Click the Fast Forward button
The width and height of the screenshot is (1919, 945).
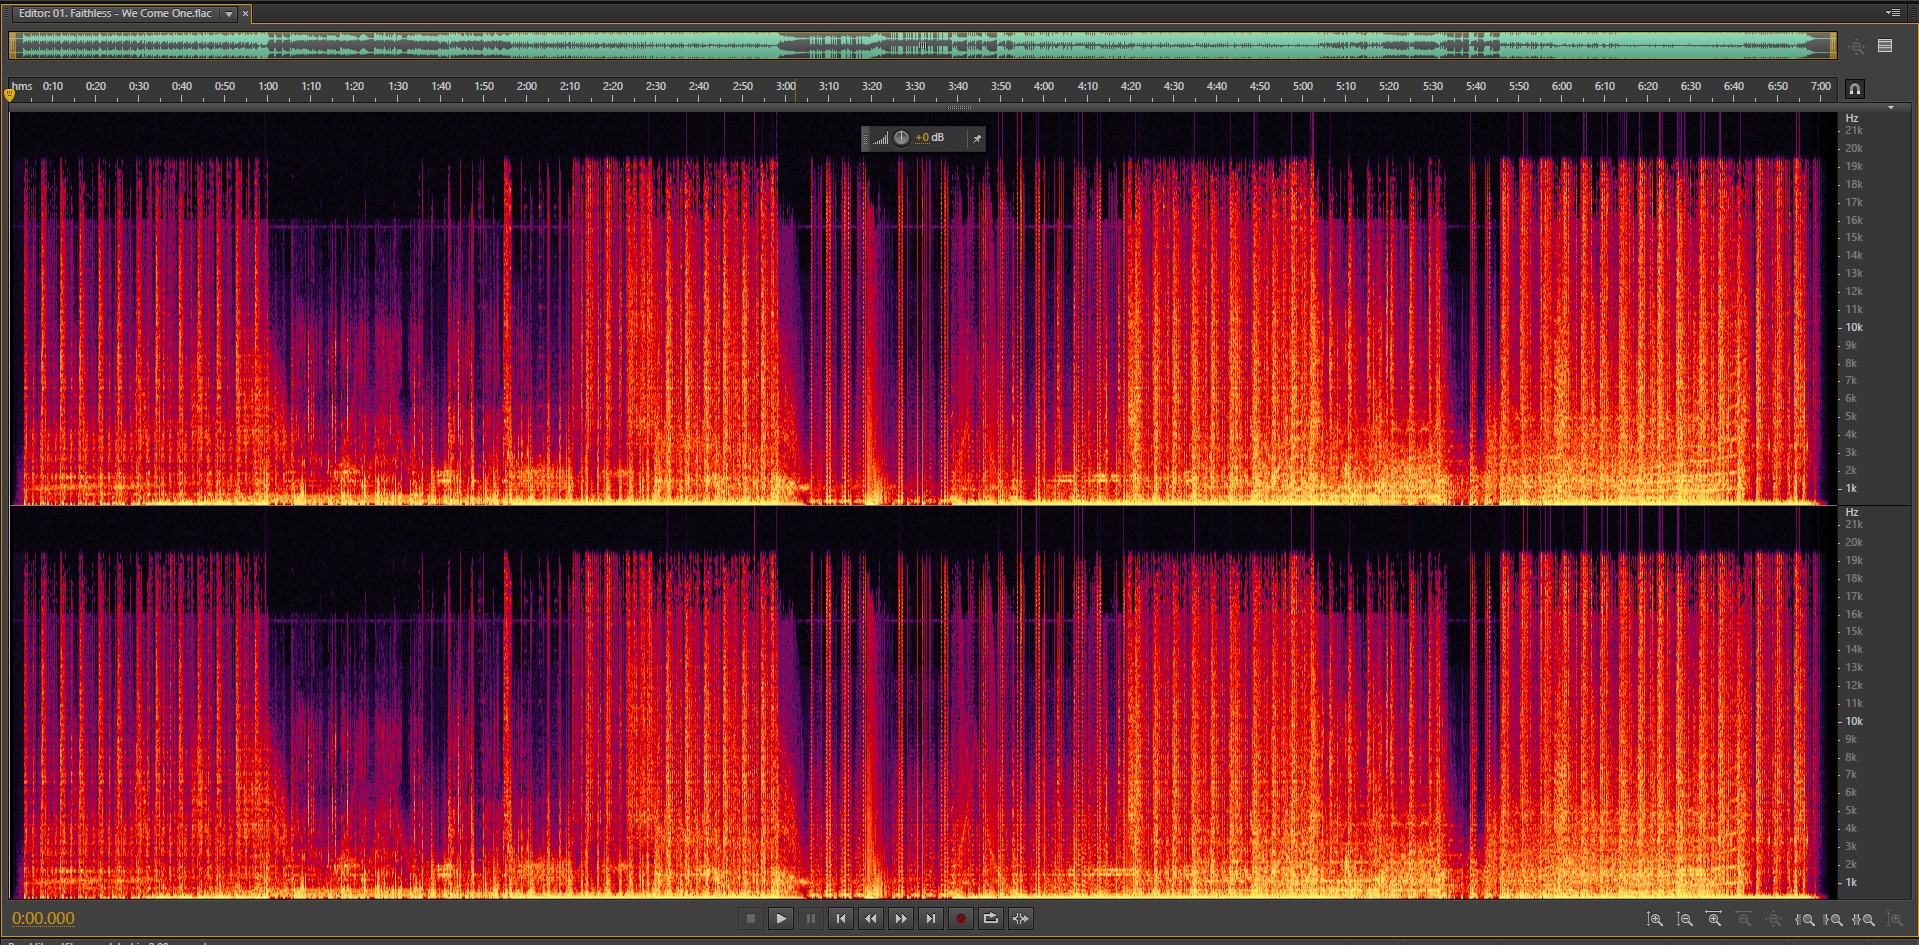(x=901, y=918)
